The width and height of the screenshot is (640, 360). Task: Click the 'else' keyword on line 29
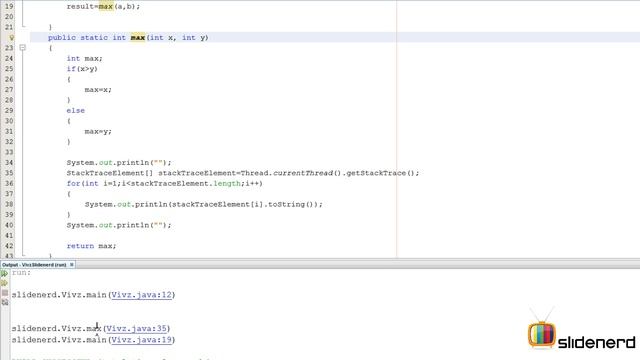point(76,111)
